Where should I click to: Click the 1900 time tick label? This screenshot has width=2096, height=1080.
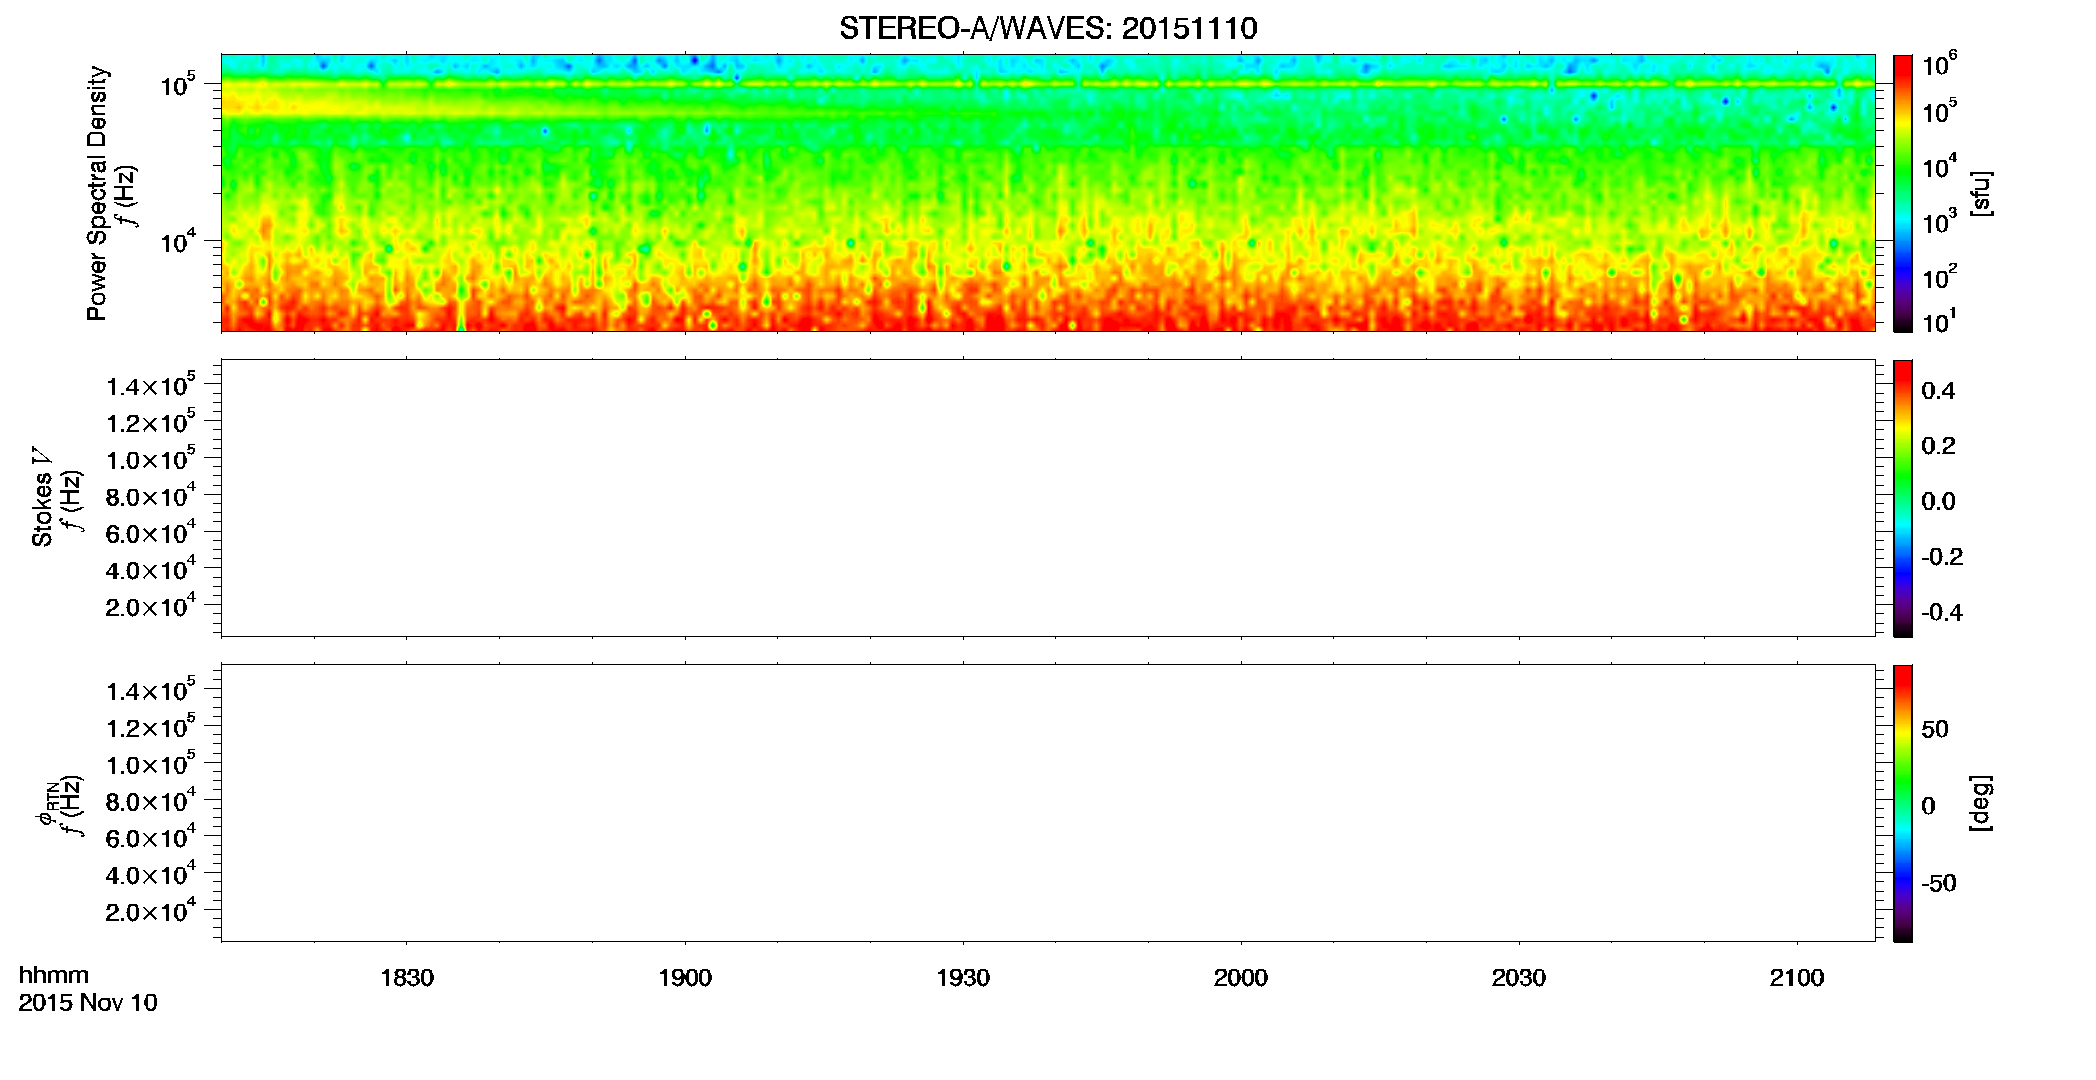click(685, 978)
